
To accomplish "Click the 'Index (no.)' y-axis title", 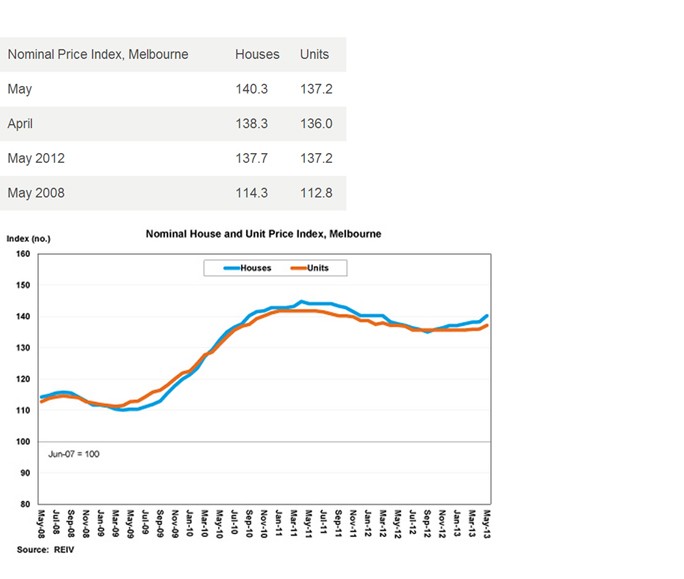I will coord(28,238).
